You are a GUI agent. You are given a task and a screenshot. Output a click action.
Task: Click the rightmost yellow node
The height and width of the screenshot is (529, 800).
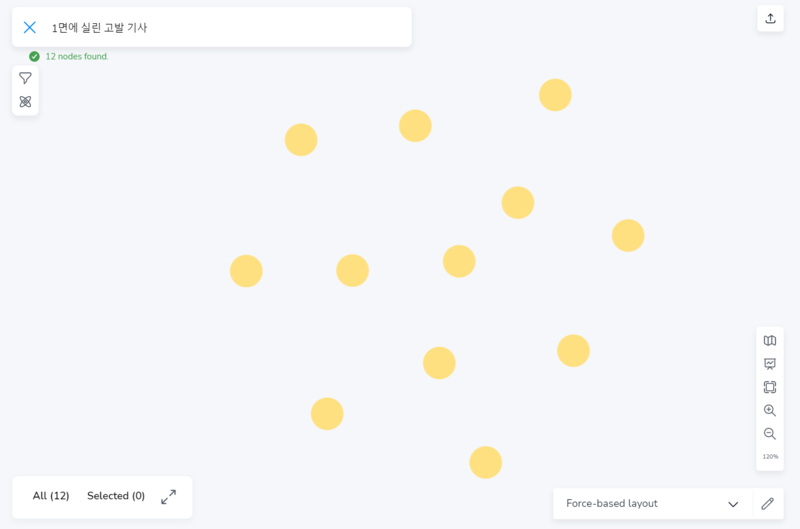point(628,236)
